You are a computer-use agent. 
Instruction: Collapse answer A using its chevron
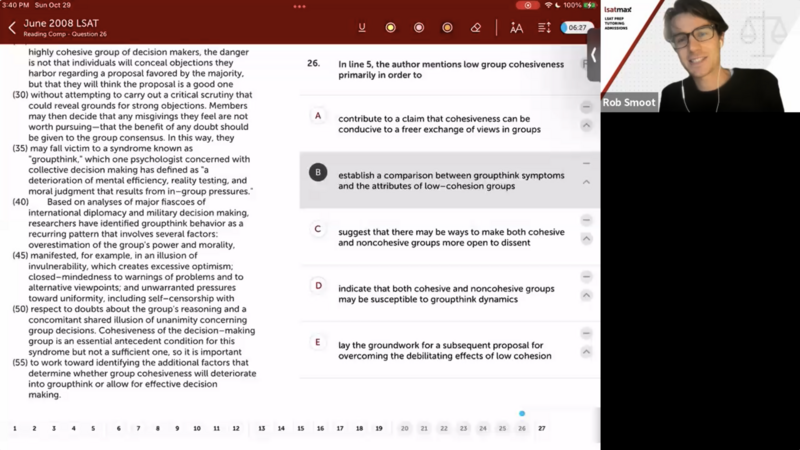(586, 126)
